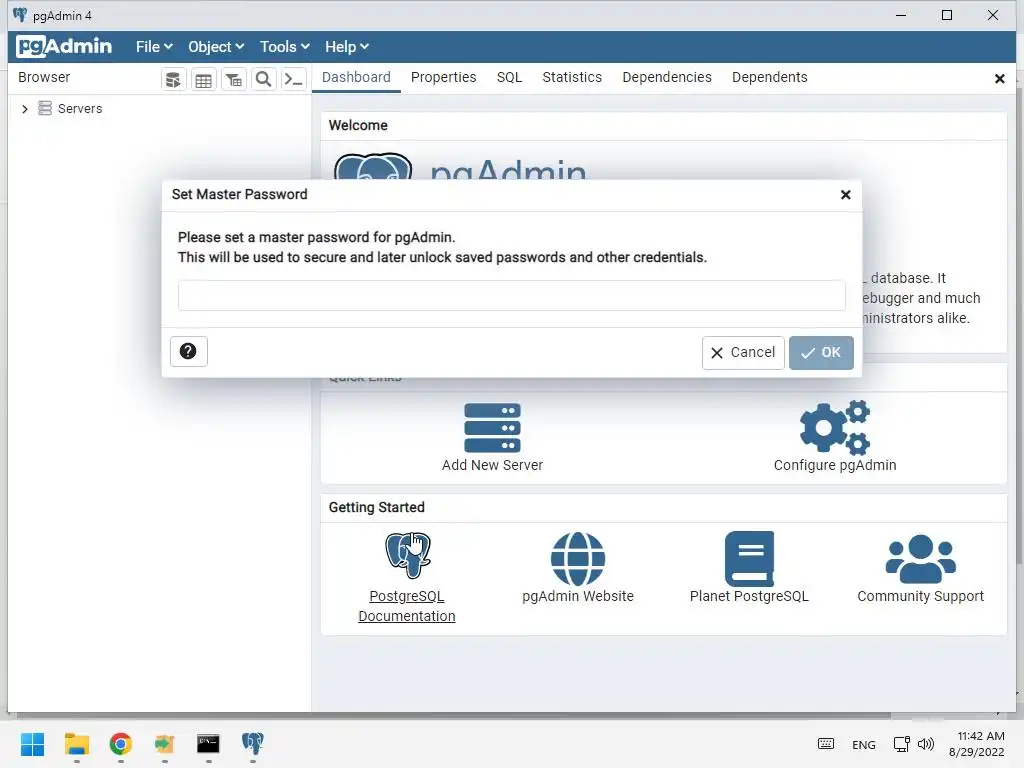Screen dimensions: 1024x768
Task: Click the Add New Server icon
Action: point(492,428)
